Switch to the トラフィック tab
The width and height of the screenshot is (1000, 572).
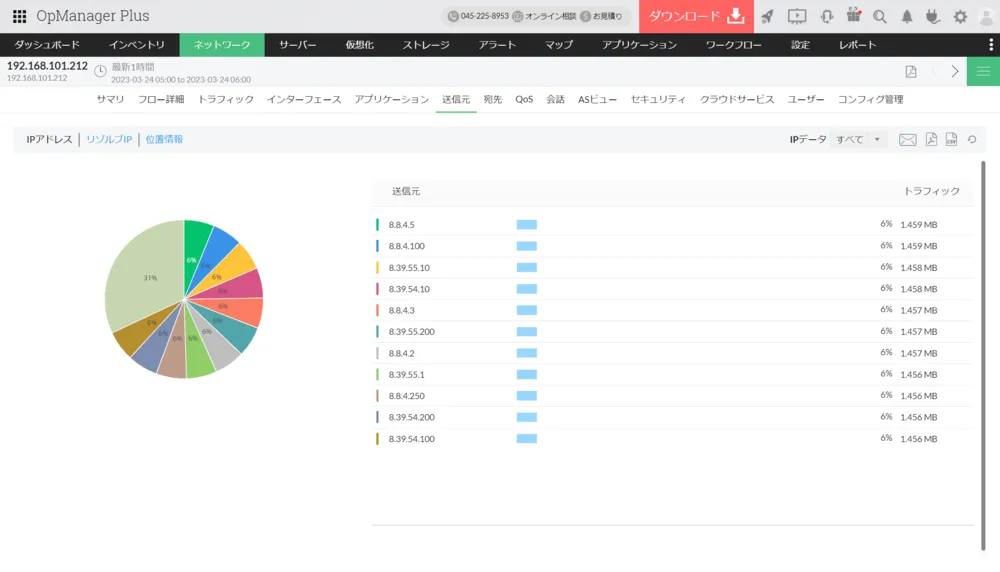[x=226, y=99]
